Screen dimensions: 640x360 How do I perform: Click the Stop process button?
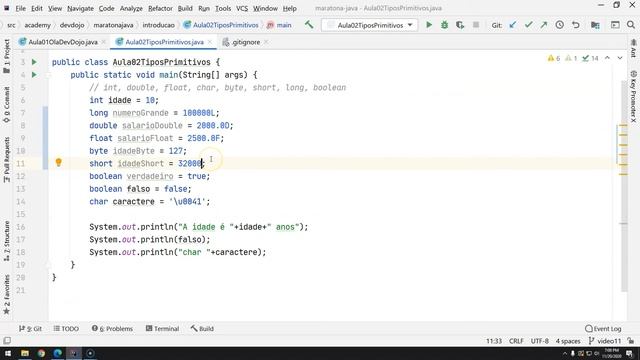coord(476,25)
